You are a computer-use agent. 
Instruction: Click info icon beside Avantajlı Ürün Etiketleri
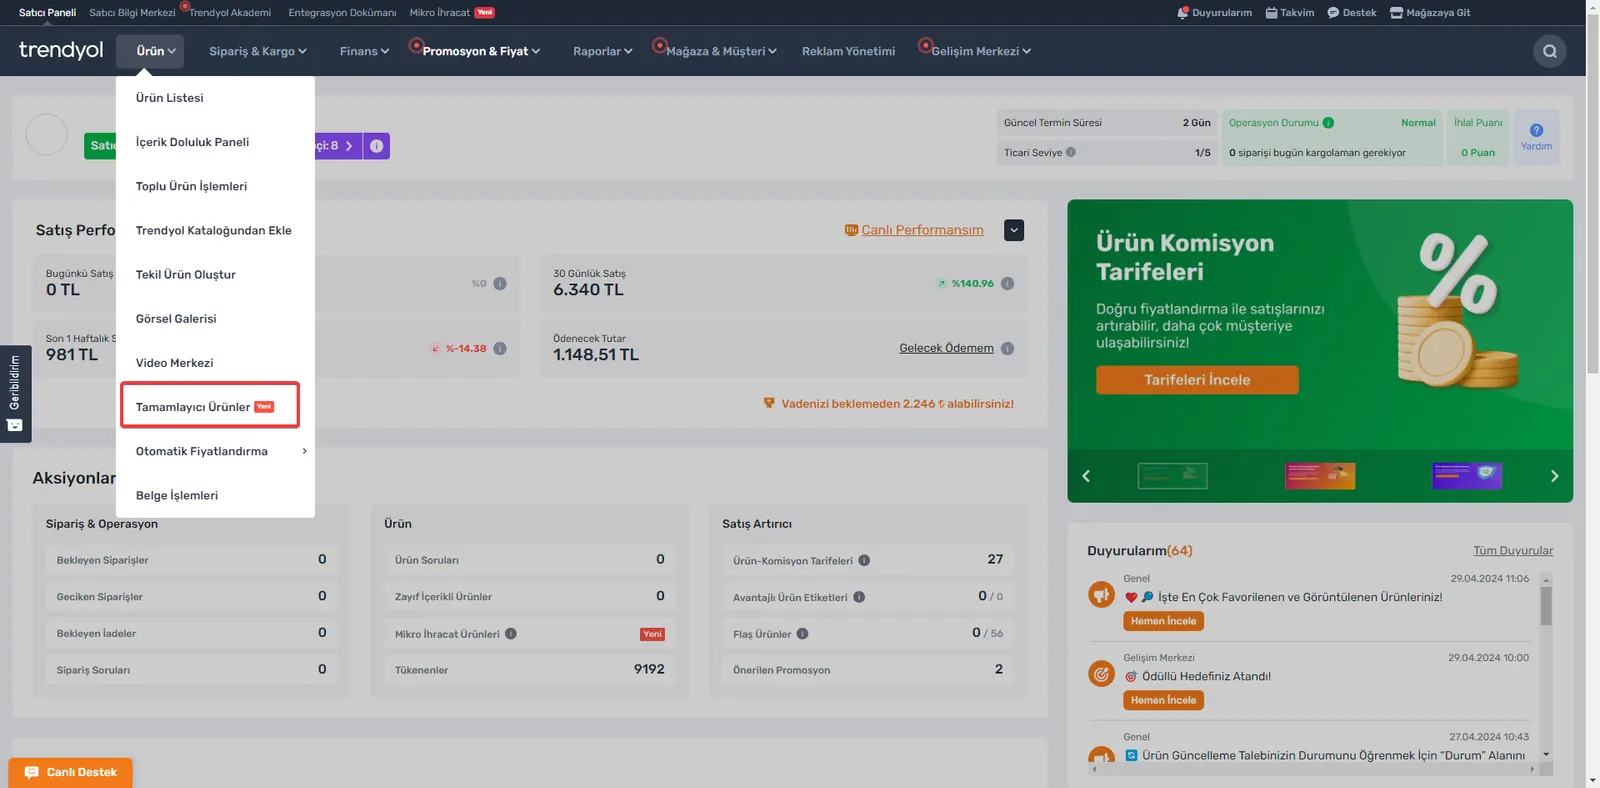click(x=859, y=597)
